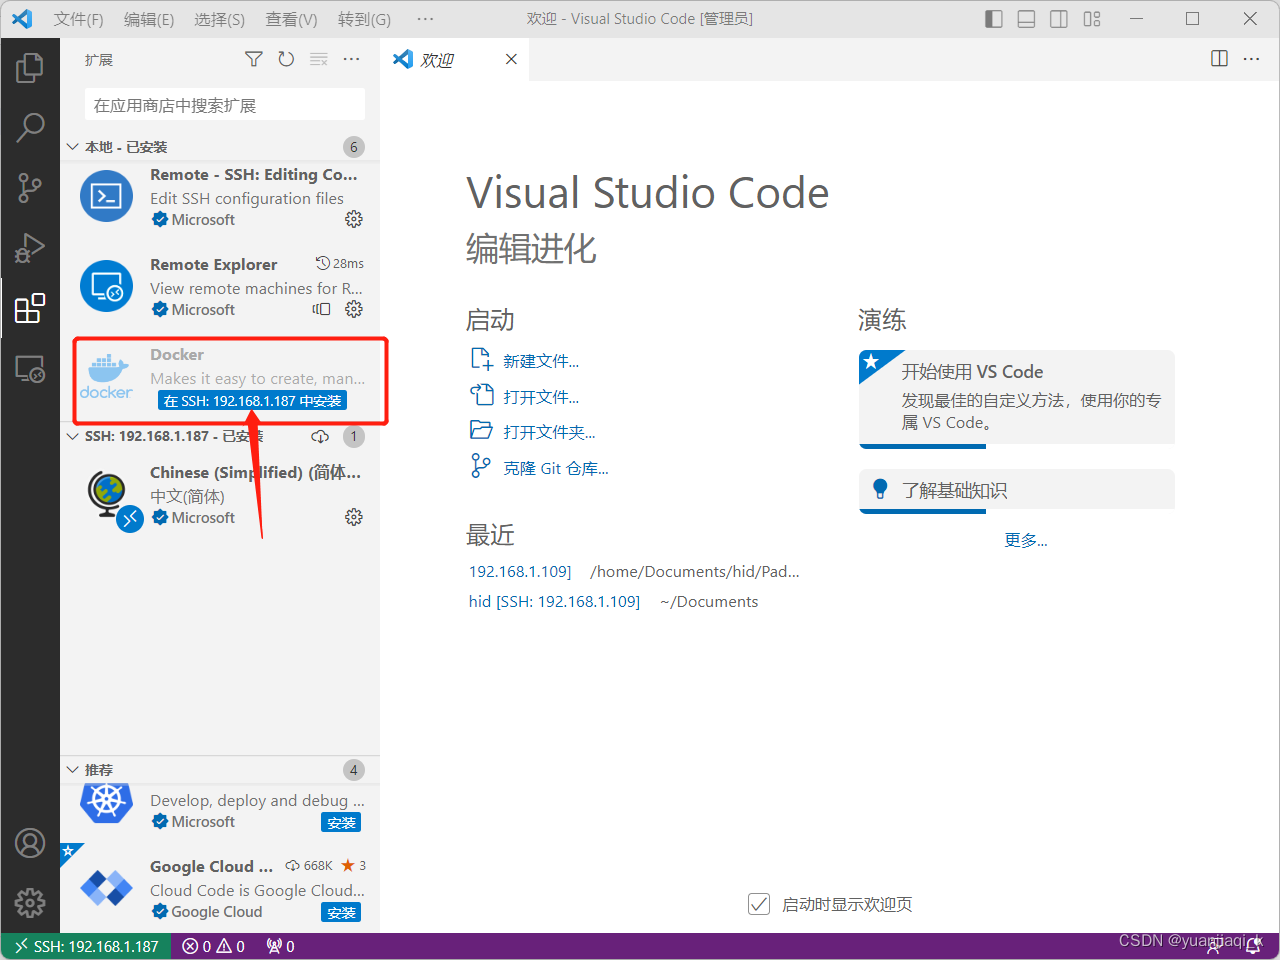Click the 新建文件... link
Screen dimensions: 1280x960
(541, 361)
